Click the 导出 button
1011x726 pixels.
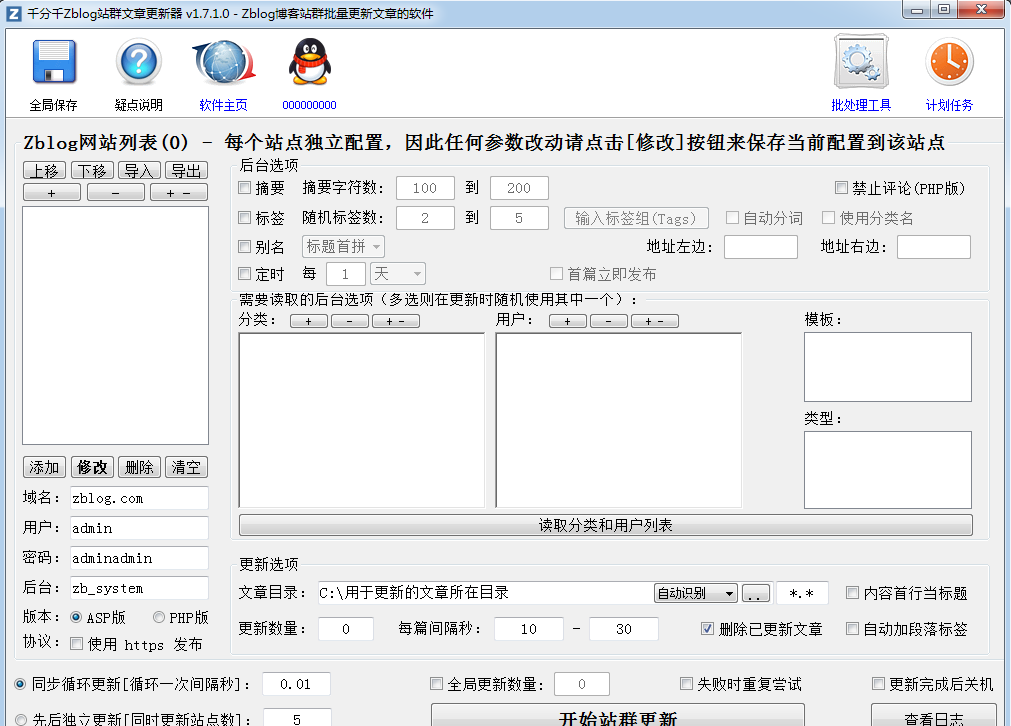click(x=186, y=171)
